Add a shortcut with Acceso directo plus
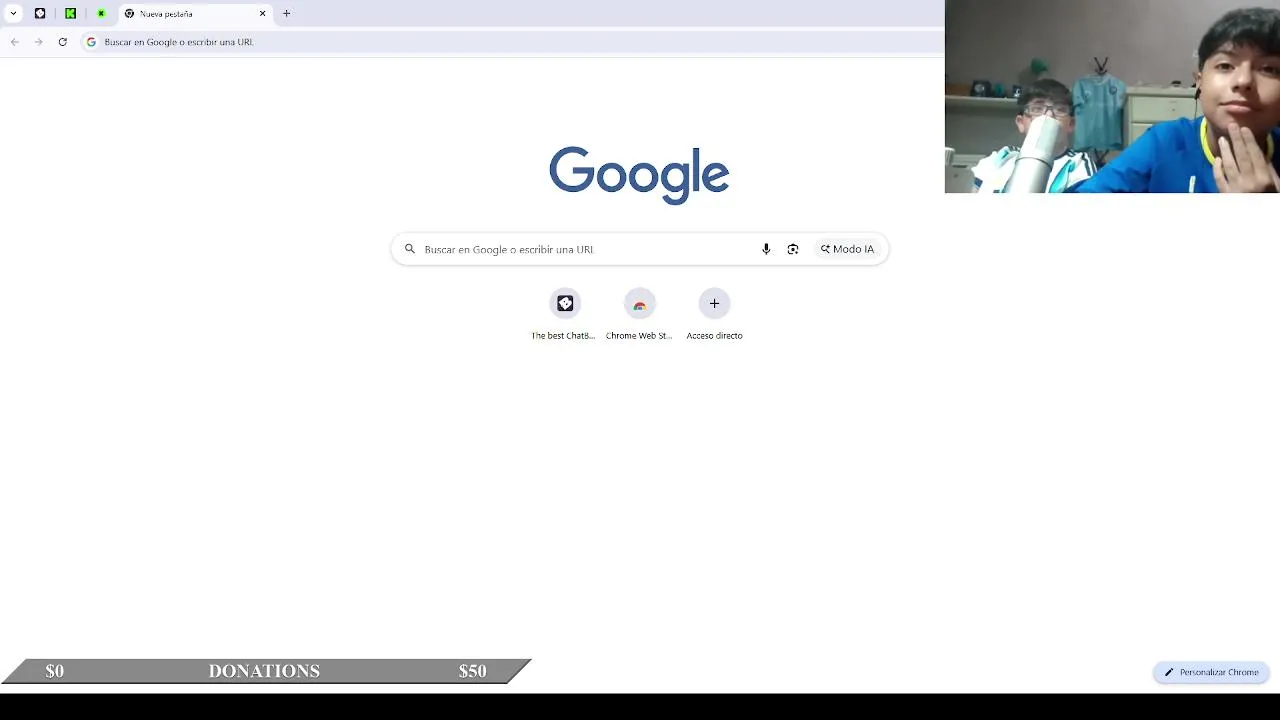The height and width of the screenshot is (720, 1280). (x=714, y=303)
